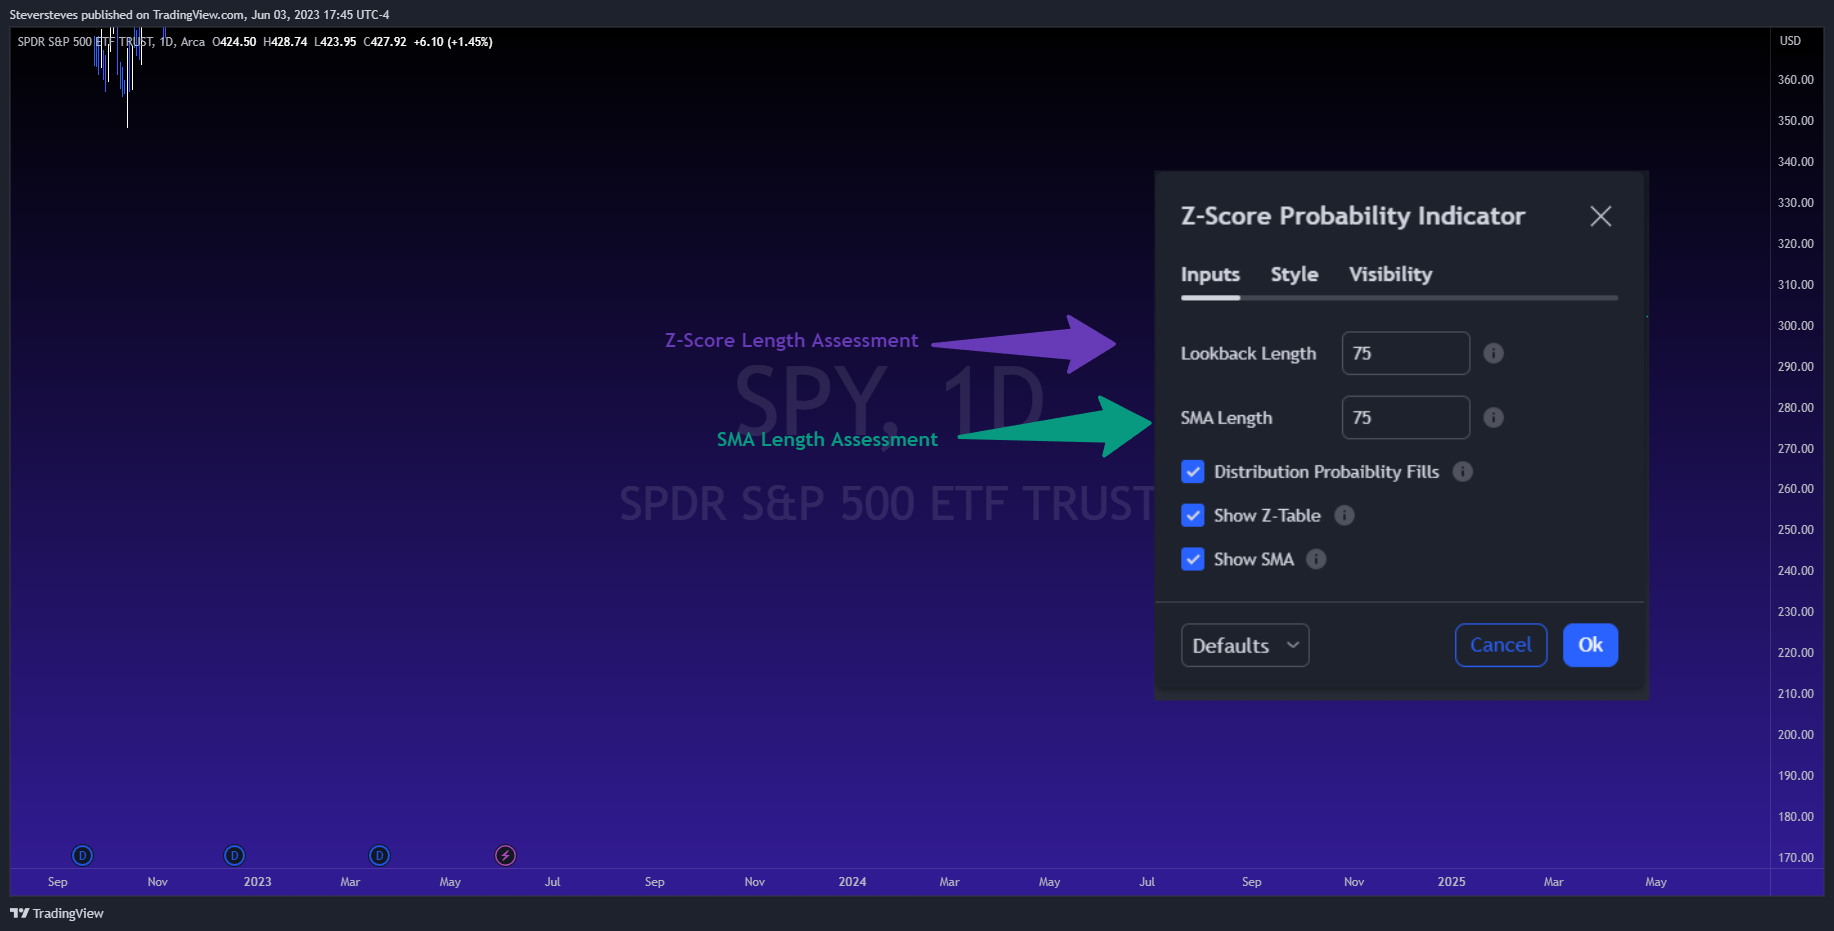1834x931 pixels.
Task: Click the 360.00 price axis label
Action: coord(1795,80)
